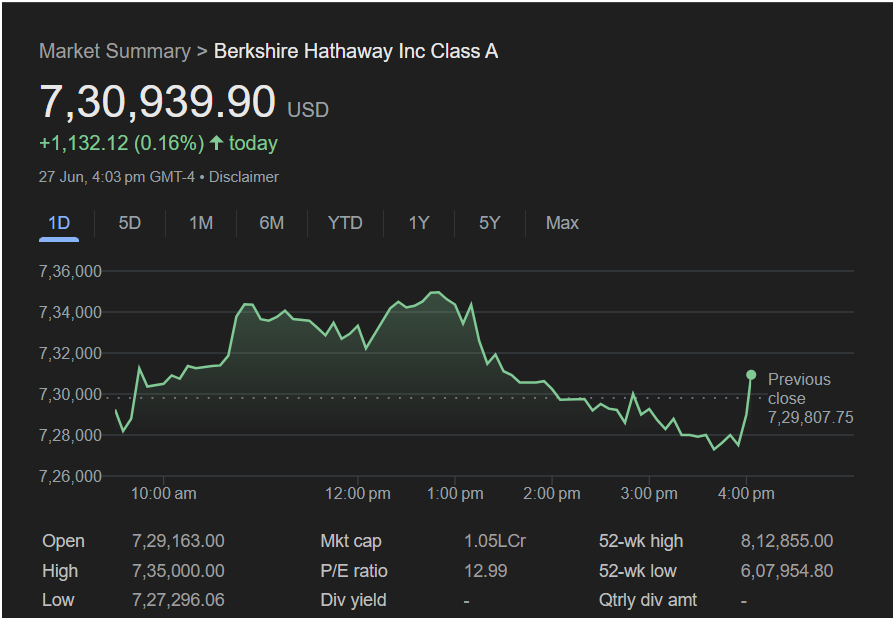Click the 2:00 pm x-axis label
Image resolution: width=895 pixels, height=620 pixels.
552,494
